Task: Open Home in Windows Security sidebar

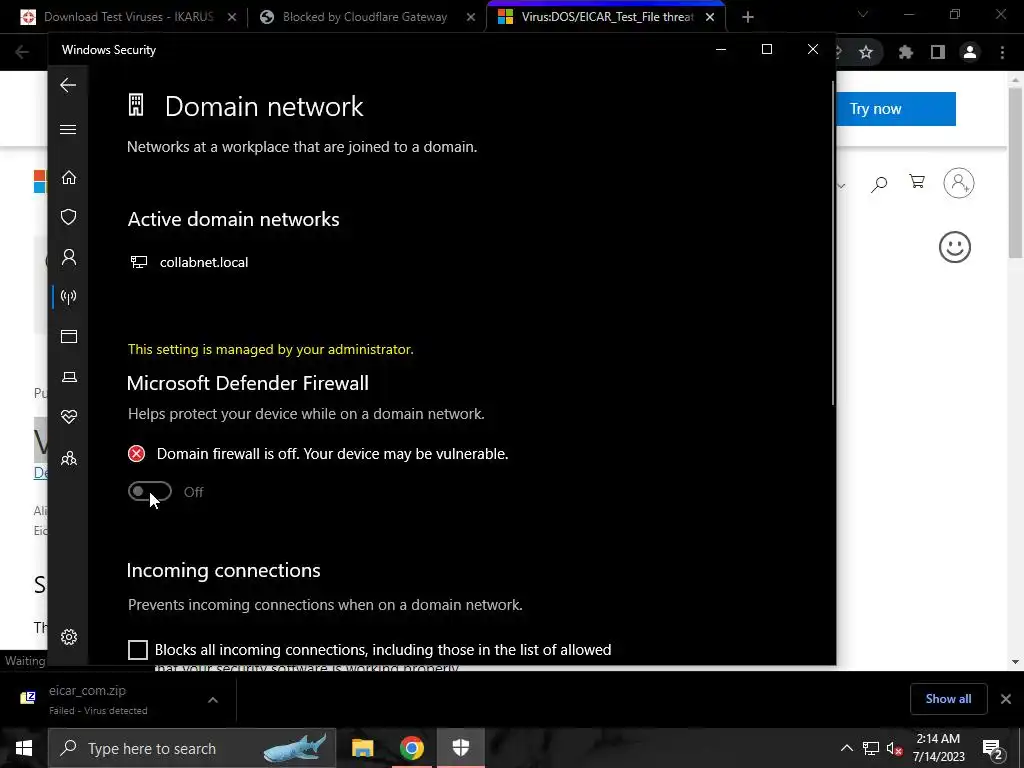Action: click(69, 178)
